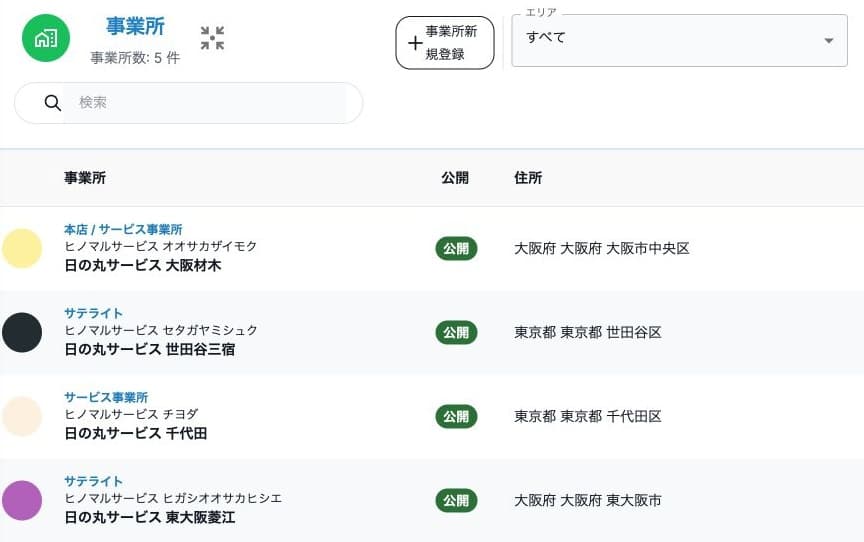Click the 事業所 column header
This screenshot has width=864, height=542.
[x=85, y=178]
